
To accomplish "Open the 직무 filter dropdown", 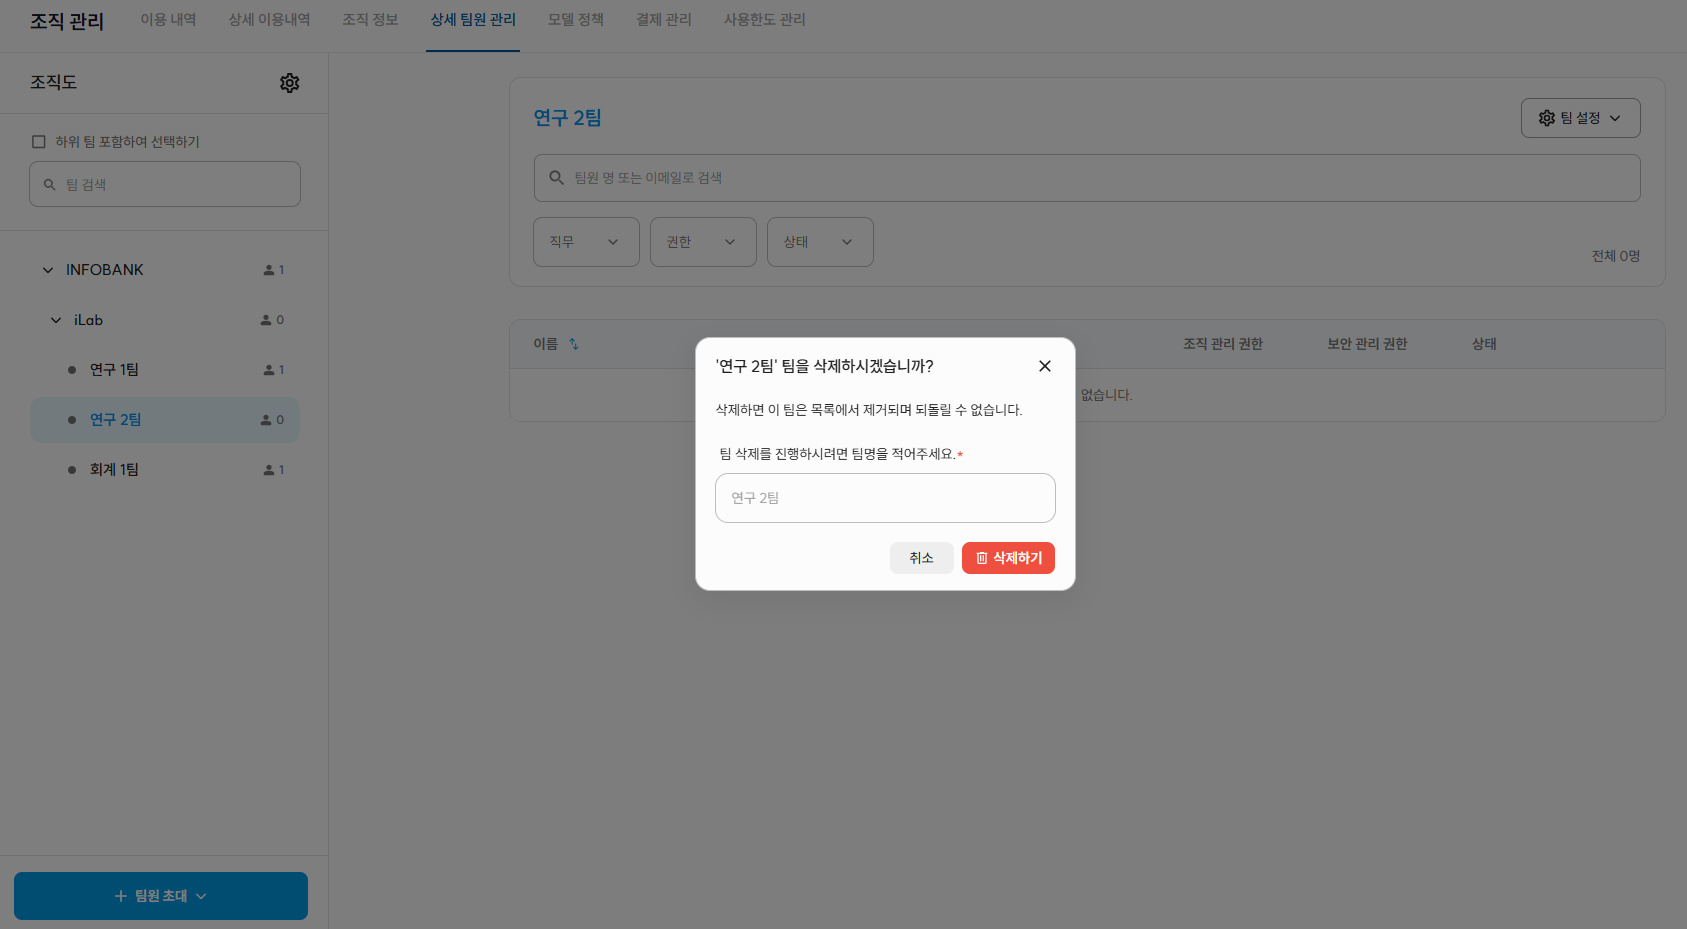I will click(x=586, y=242).
